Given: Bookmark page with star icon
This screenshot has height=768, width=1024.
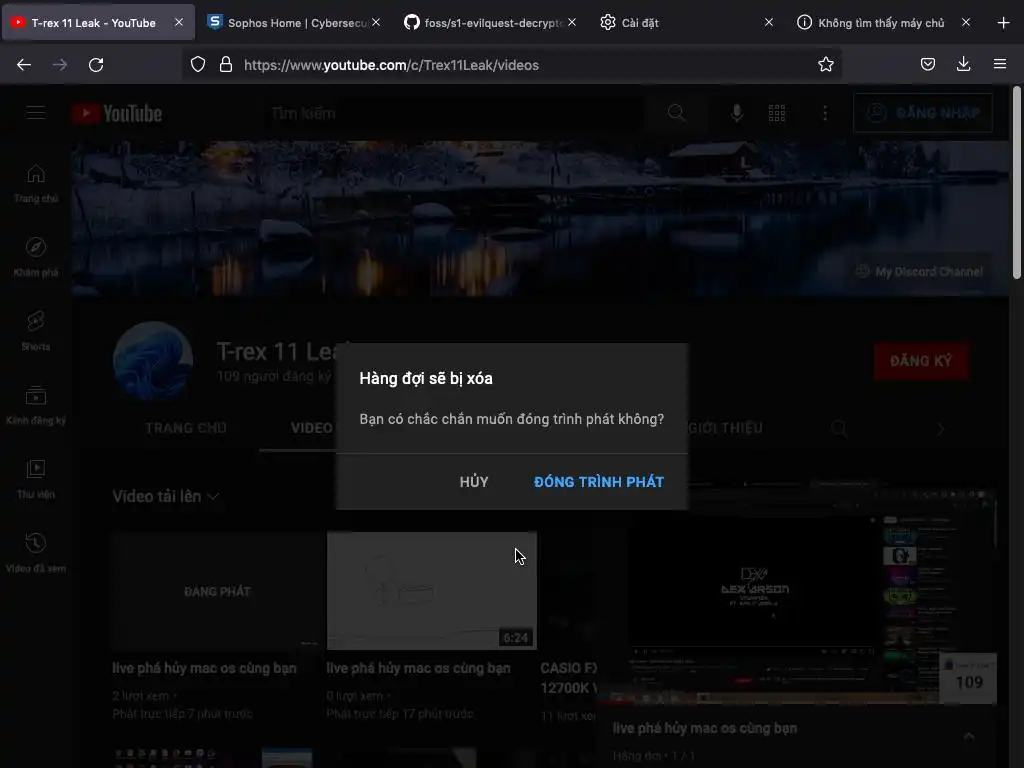Looking at the screenshot, I should [x=825, y=64].
